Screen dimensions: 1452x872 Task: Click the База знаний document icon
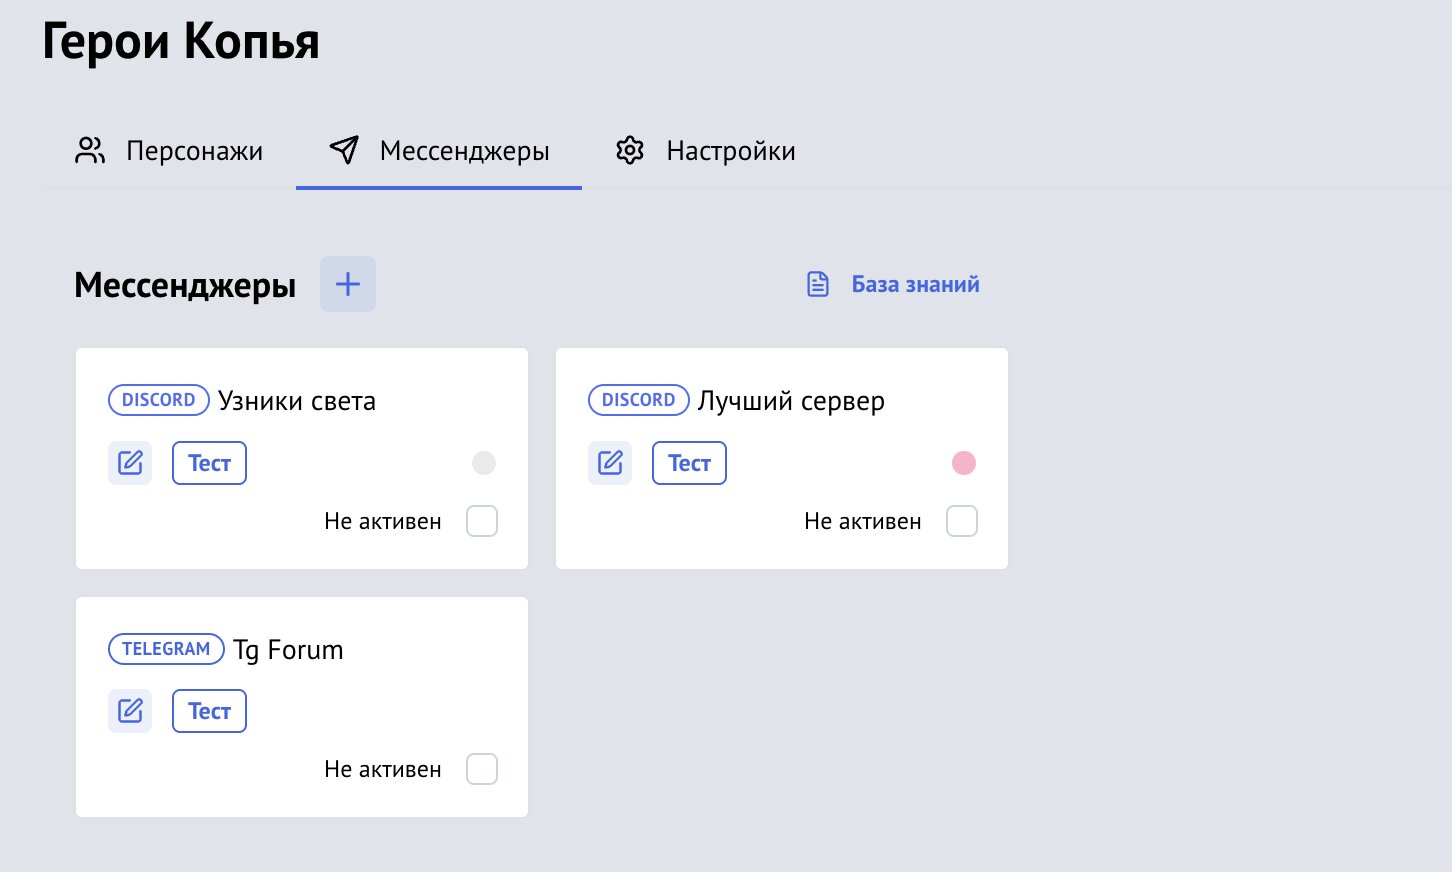[x=818, y=284]
